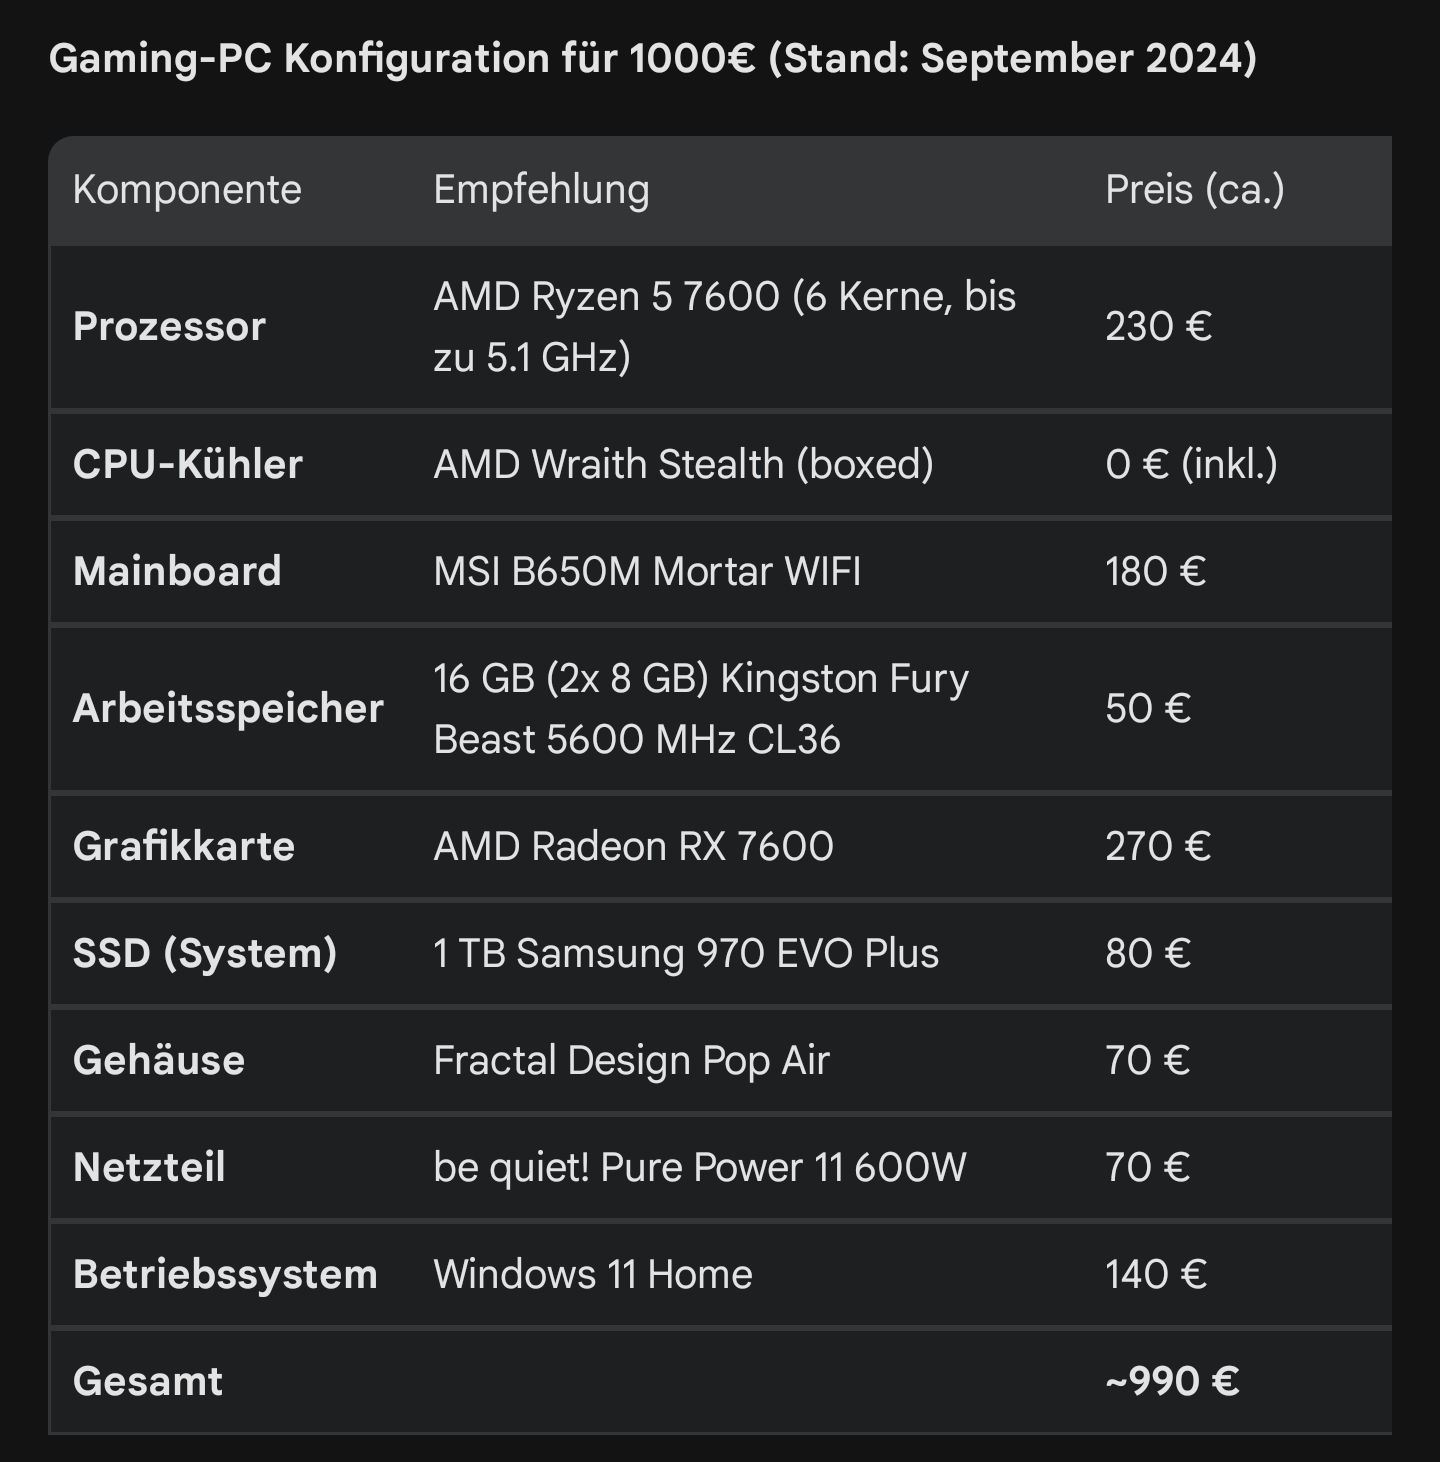
Task: Click the ~990 € total price
Action: click(x=1172, y=1382)
